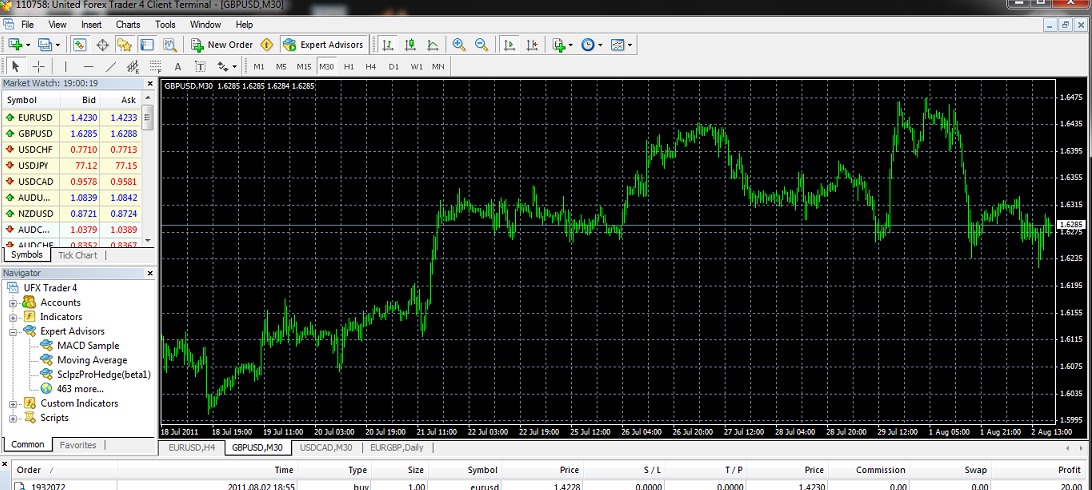Toggle the Market Watch window icon

(x=79, y=45)
